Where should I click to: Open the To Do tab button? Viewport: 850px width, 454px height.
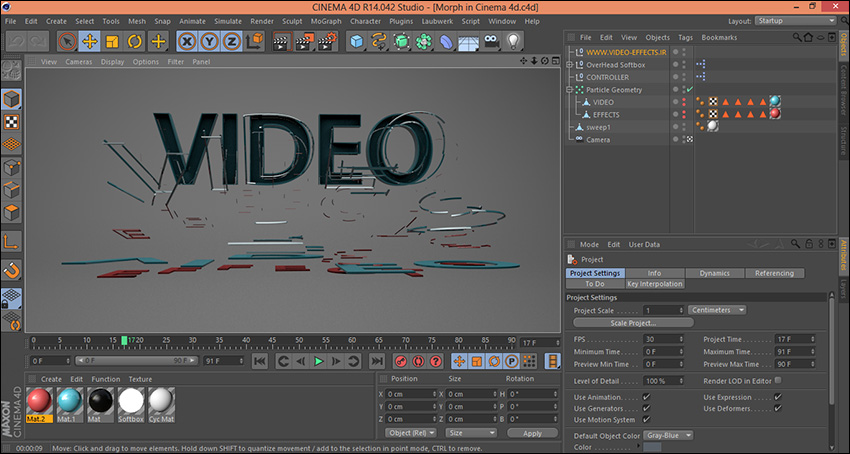tap(595, 284)
